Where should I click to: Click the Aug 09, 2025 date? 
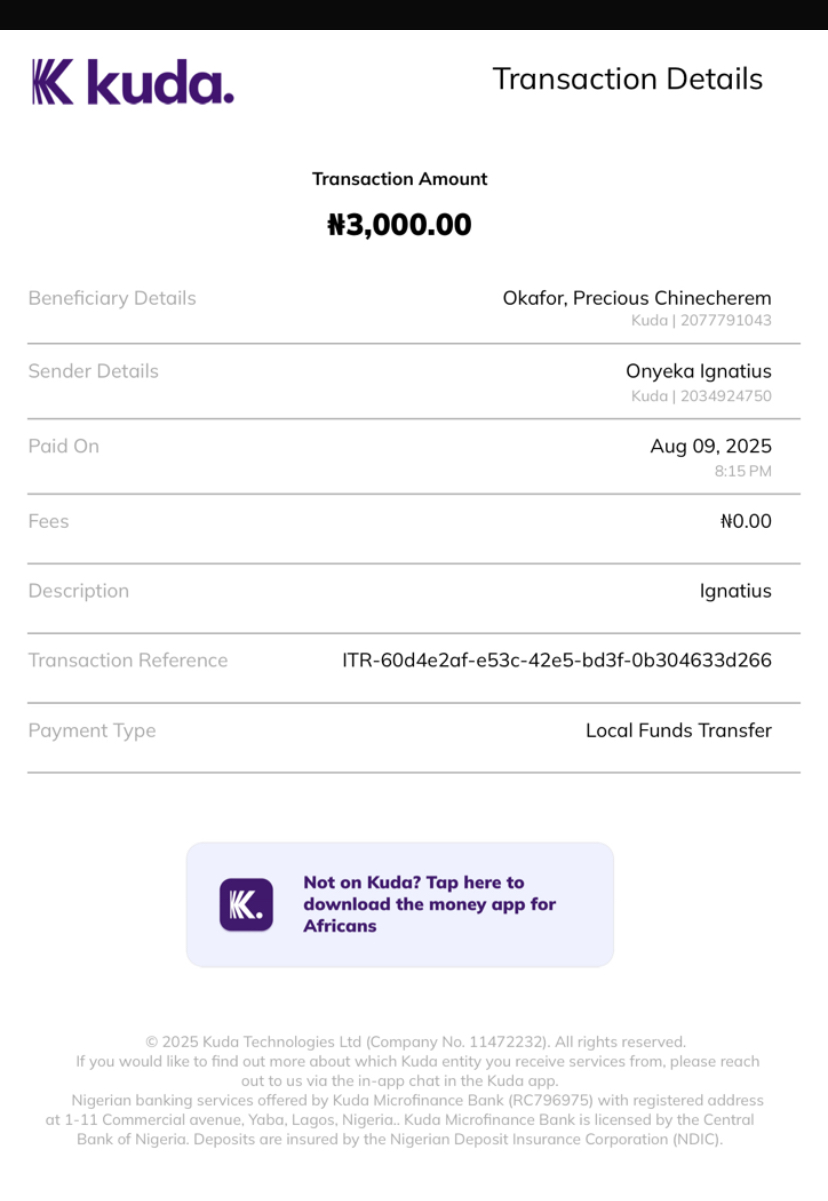710,446
